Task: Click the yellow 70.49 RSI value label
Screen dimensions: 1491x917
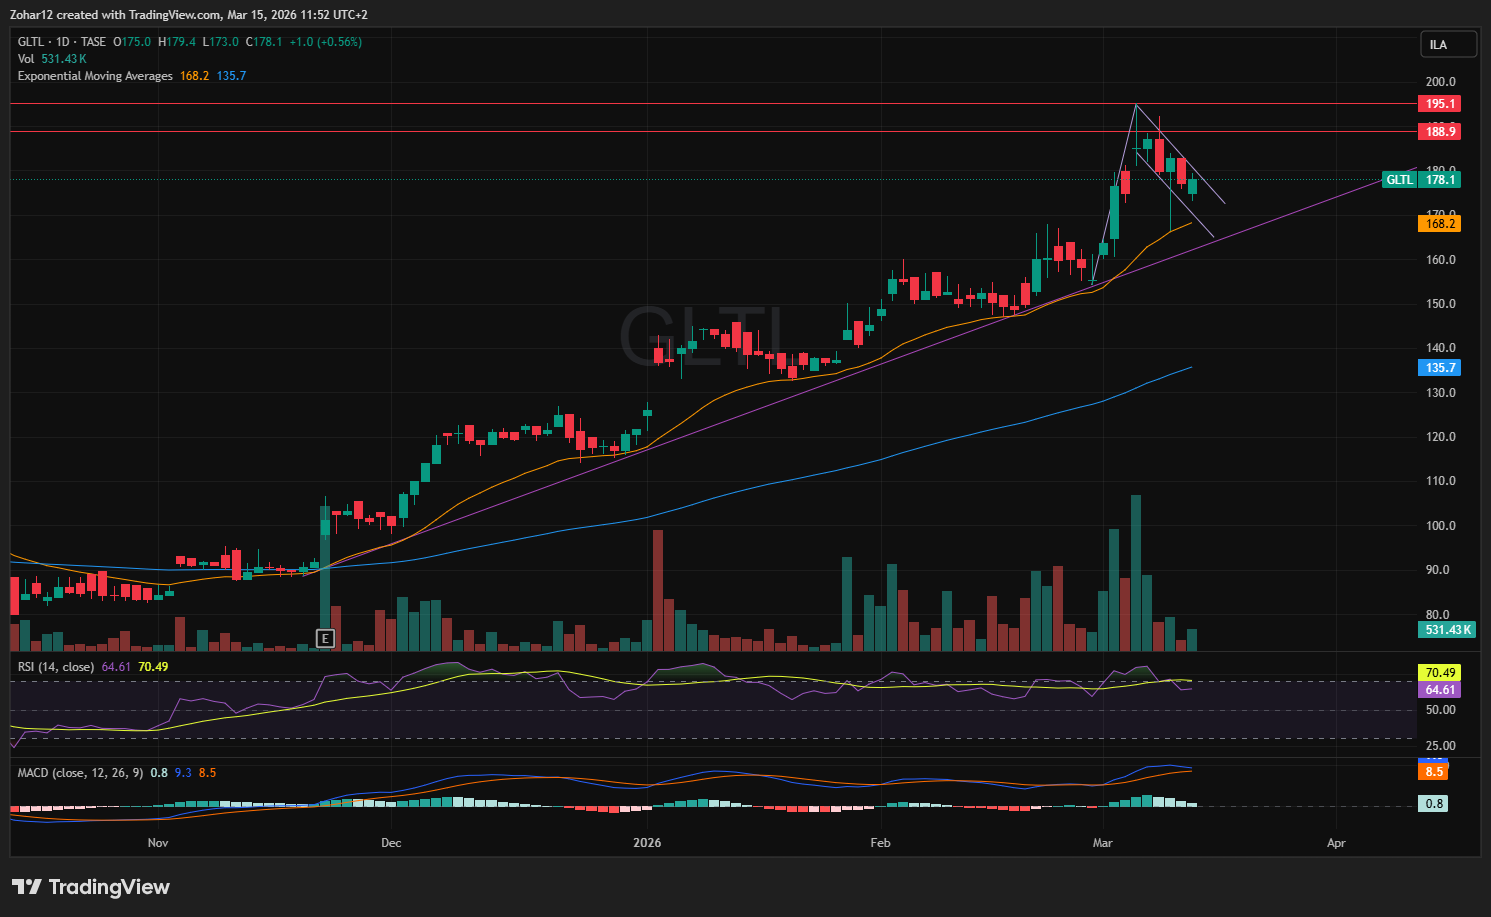Action: (x=1439, y=673)
